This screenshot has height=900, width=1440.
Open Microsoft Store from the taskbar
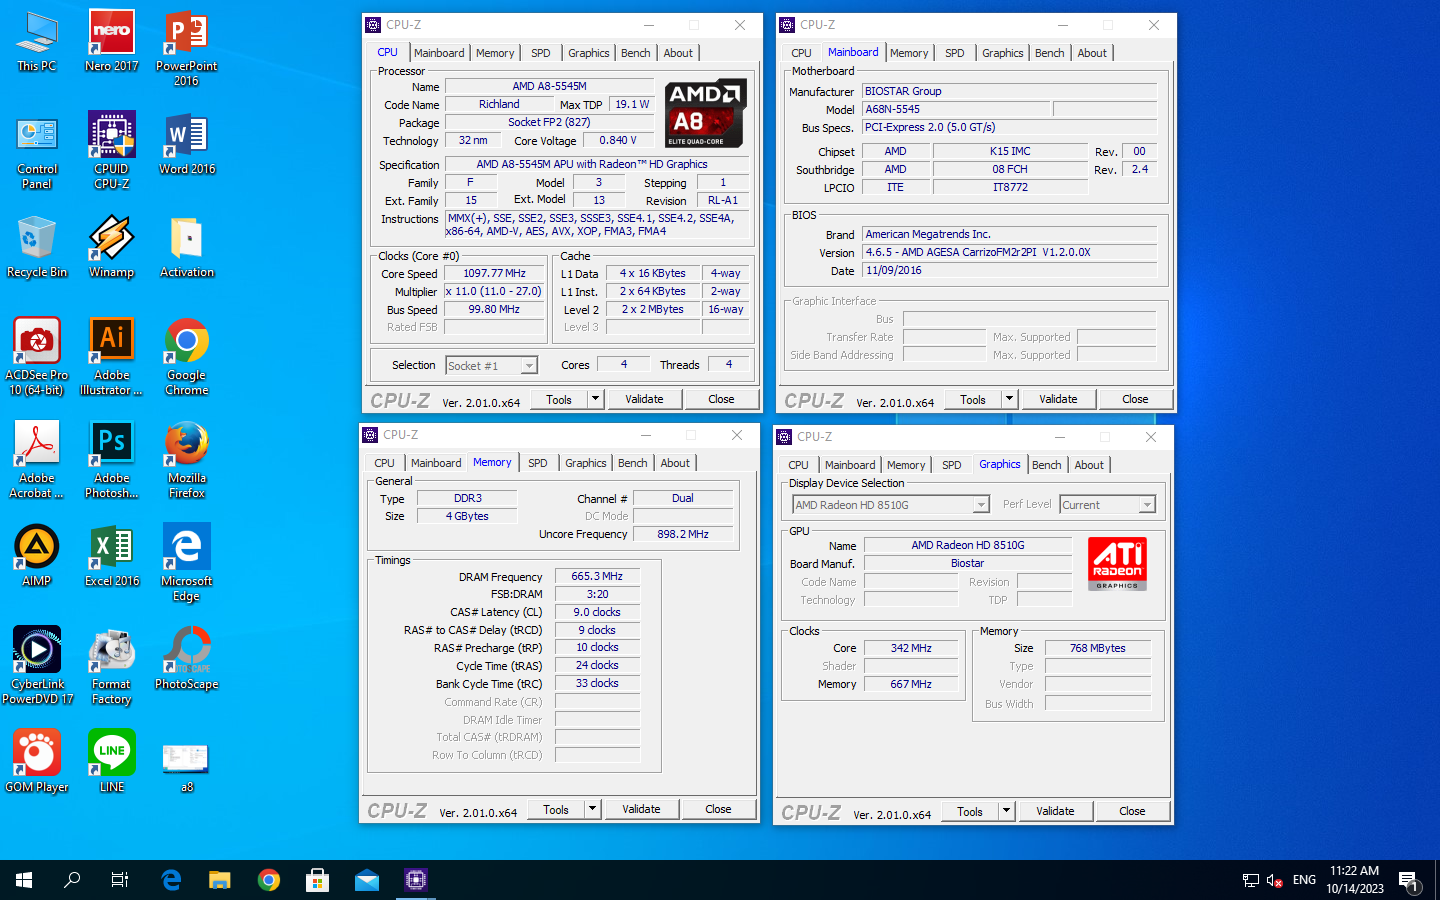318,880
